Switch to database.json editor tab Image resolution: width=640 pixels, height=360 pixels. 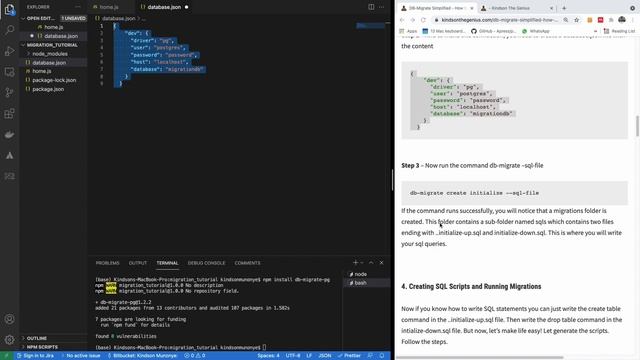(x=164, y=7)
